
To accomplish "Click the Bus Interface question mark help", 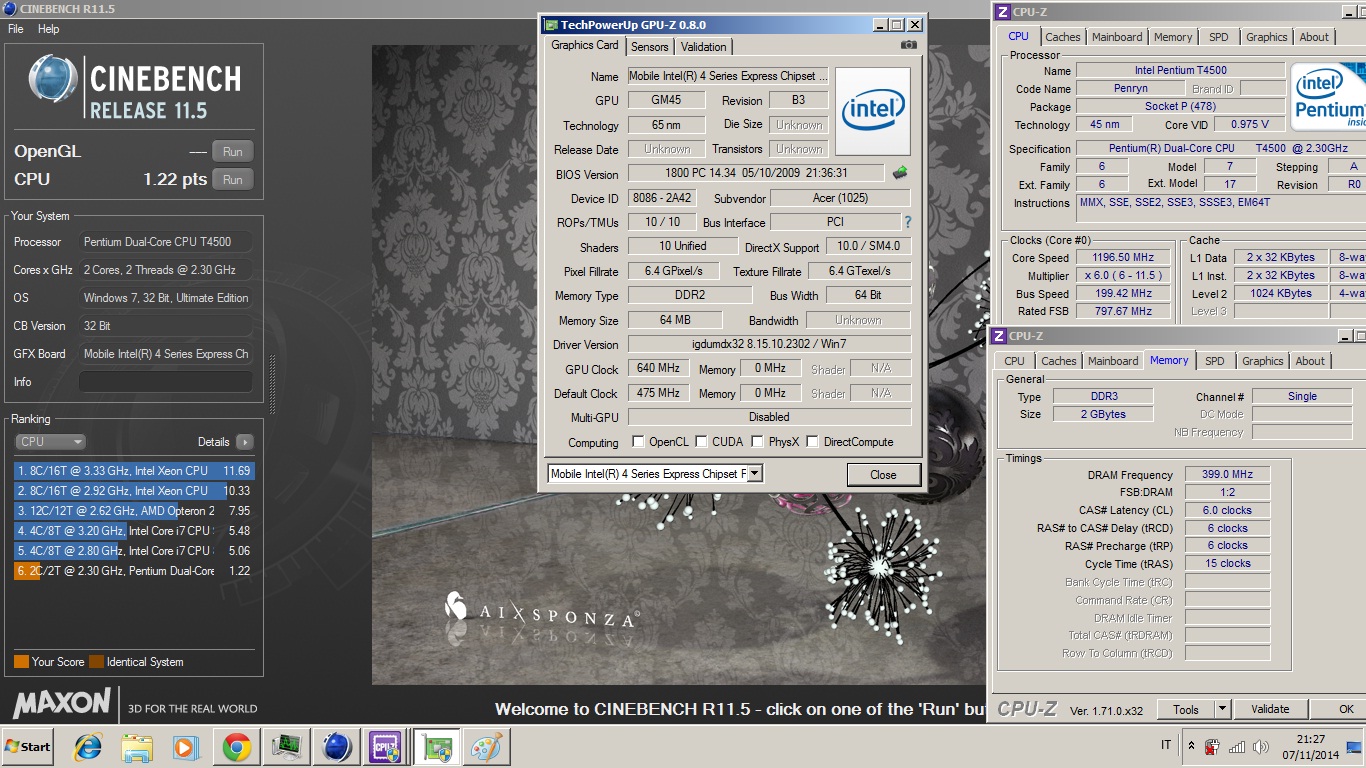I will [908, 222].
